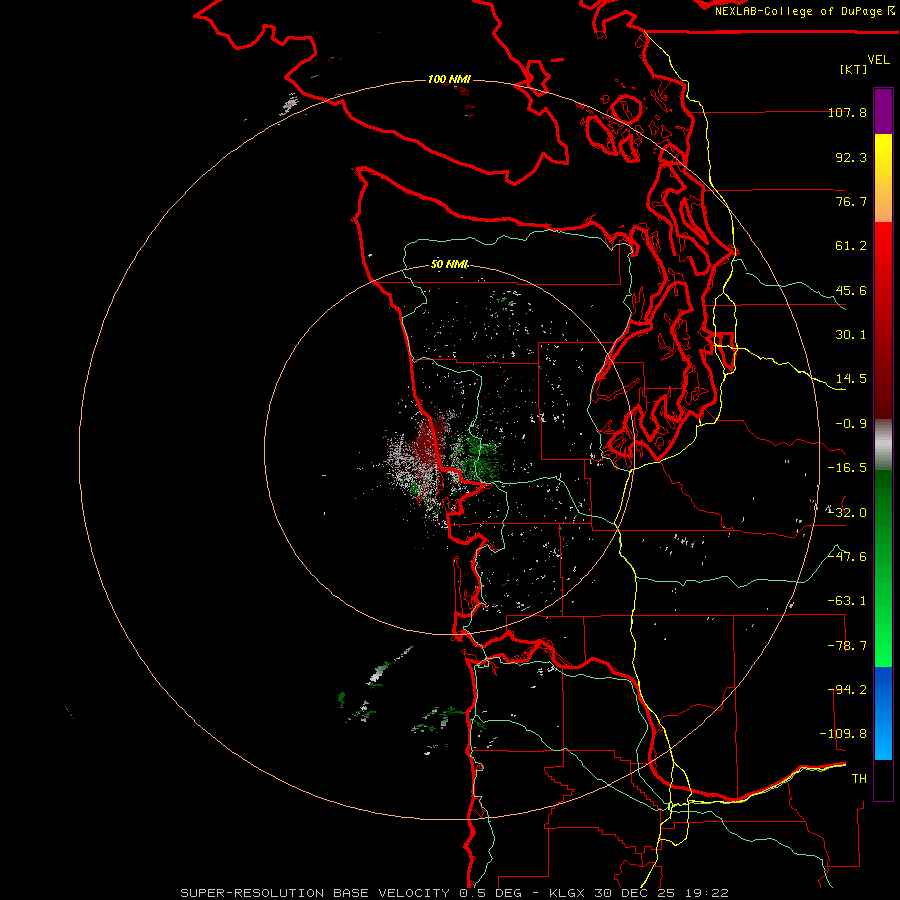Select the -63.1 scale value
The image size is (900, 900).
[x=847, y=601]
